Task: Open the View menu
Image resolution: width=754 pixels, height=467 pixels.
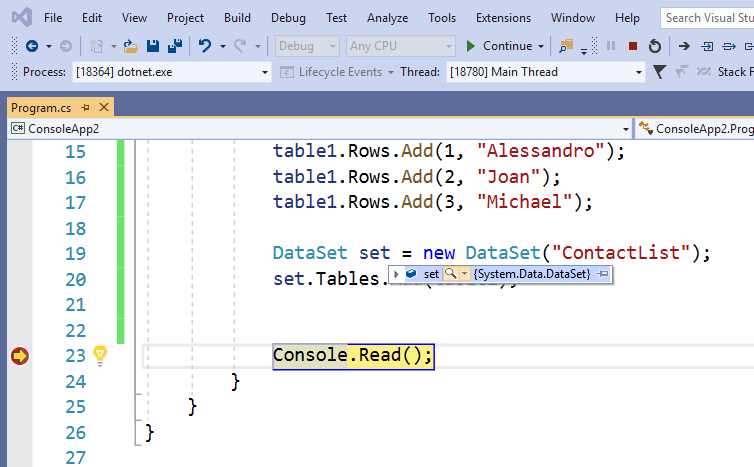Action: [x=134, y=18]
